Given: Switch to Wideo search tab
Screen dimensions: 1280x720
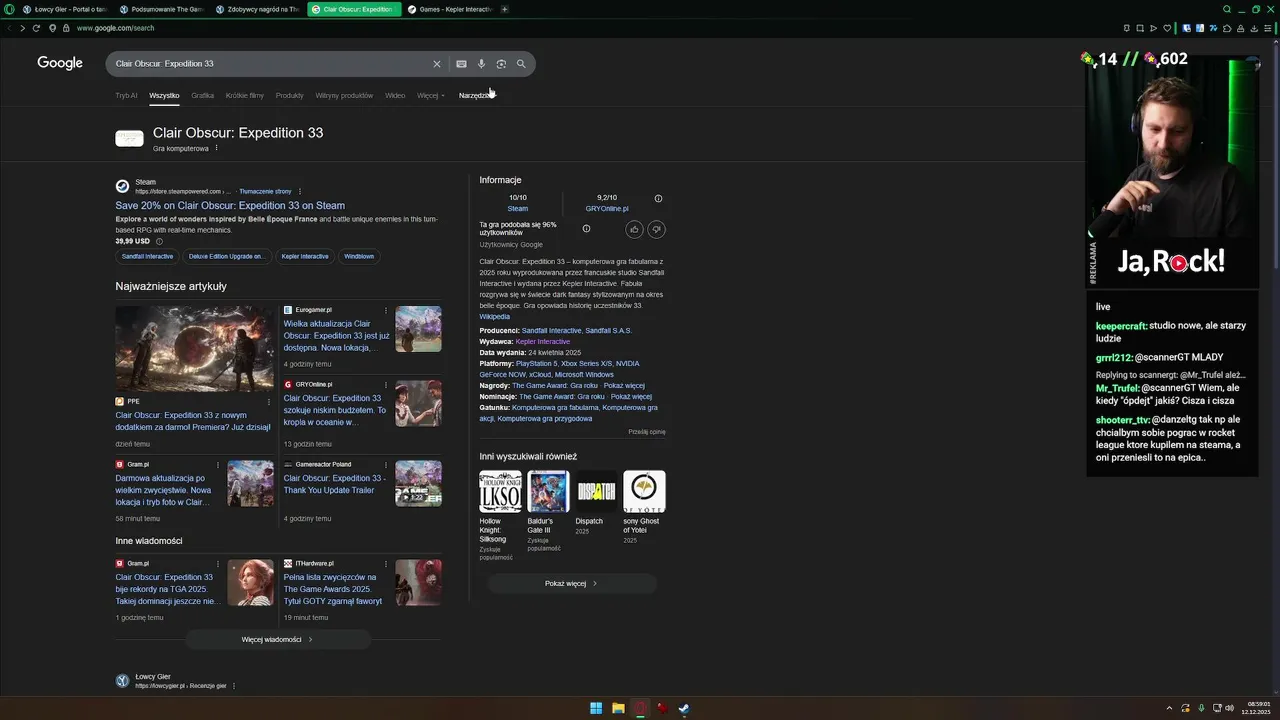Looking at the screenshot, I should (x=395, y=96).
